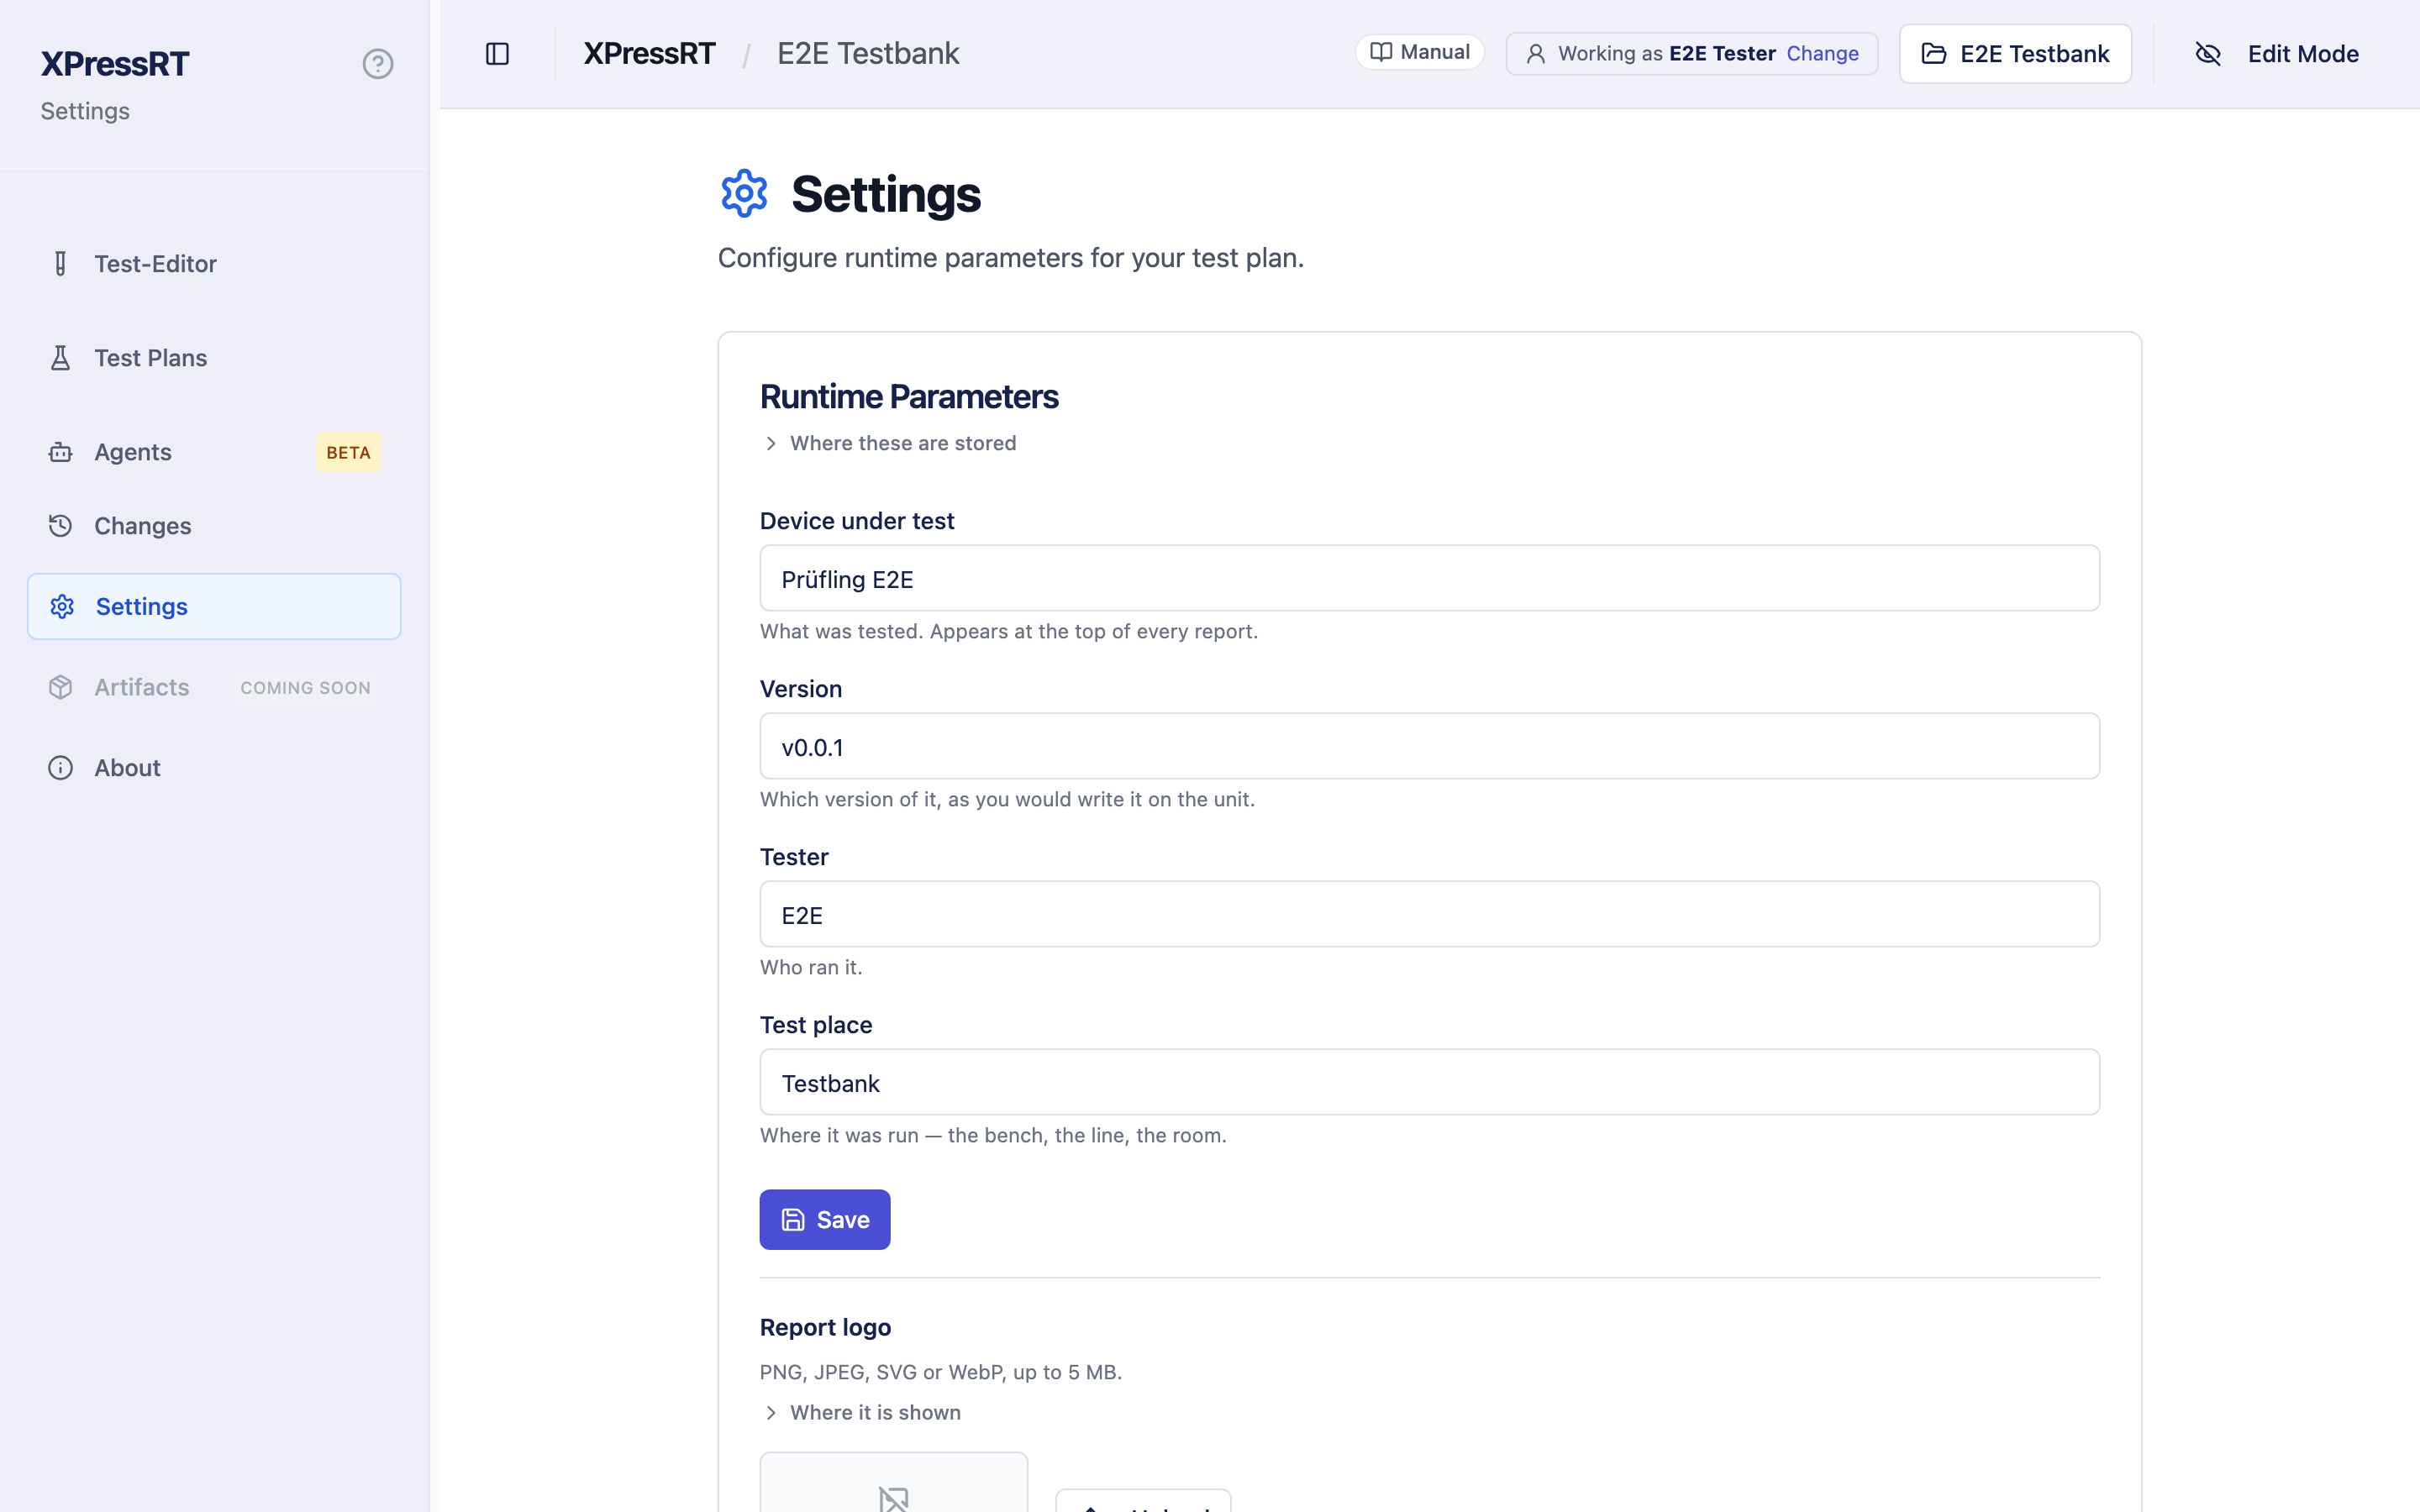
Task: Focus the Tester input field
Action: point(1429,914)
